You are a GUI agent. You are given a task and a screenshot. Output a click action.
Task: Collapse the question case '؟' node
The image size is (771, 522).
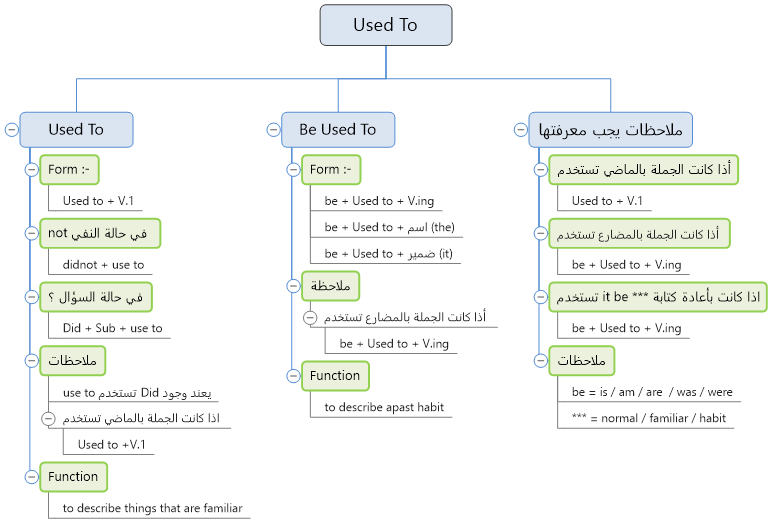pos(31,297)
